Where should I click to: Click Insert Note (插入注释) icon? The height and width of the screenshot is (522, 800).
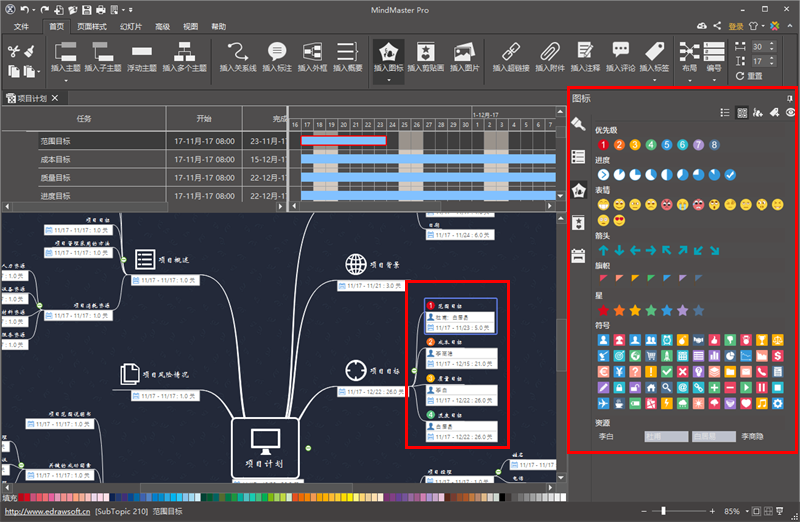(585, 51)
